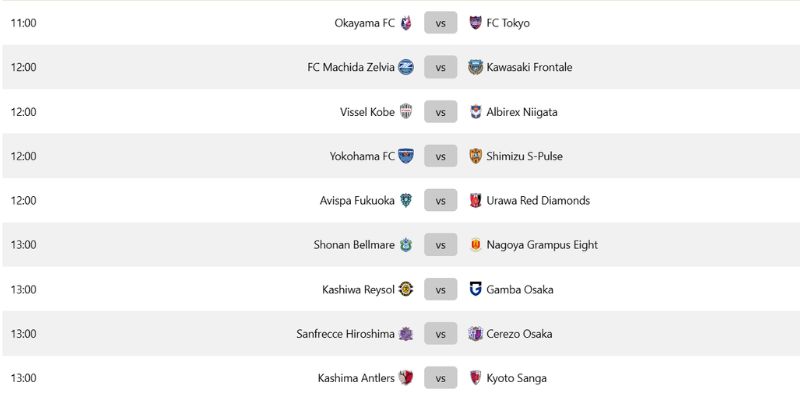Screen dimensions: 800x400
Task: Open the Machida Zelvia vs Kawasaki Frontale match
Action: point(441,67)
